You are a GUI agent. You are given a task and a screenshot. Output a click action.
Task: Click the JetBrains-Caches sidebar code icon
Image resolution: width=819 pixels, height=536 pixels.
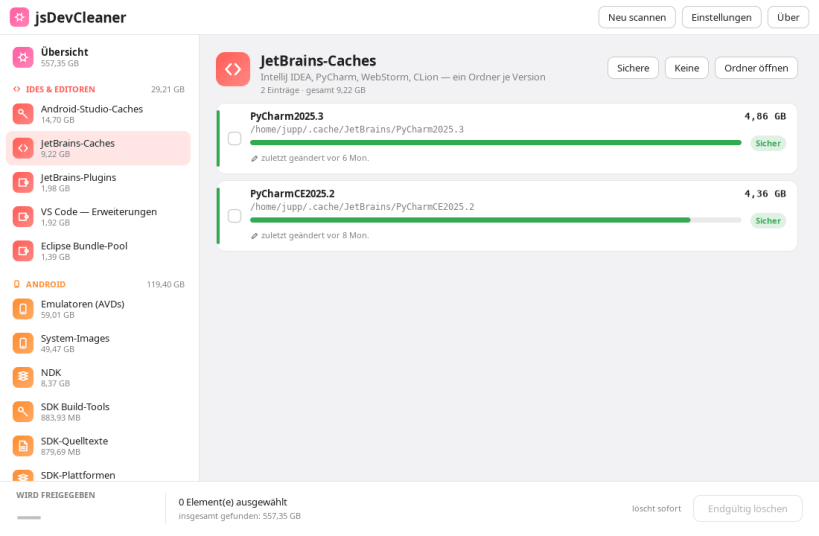click(23, 148)
